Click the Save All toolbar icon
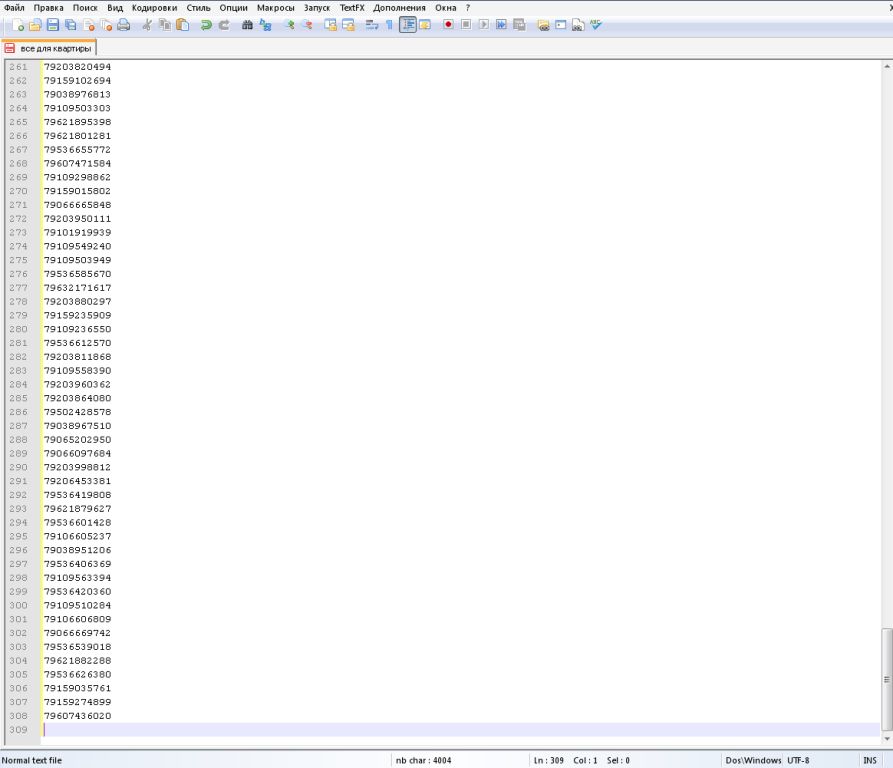 [x=71, y=24]
